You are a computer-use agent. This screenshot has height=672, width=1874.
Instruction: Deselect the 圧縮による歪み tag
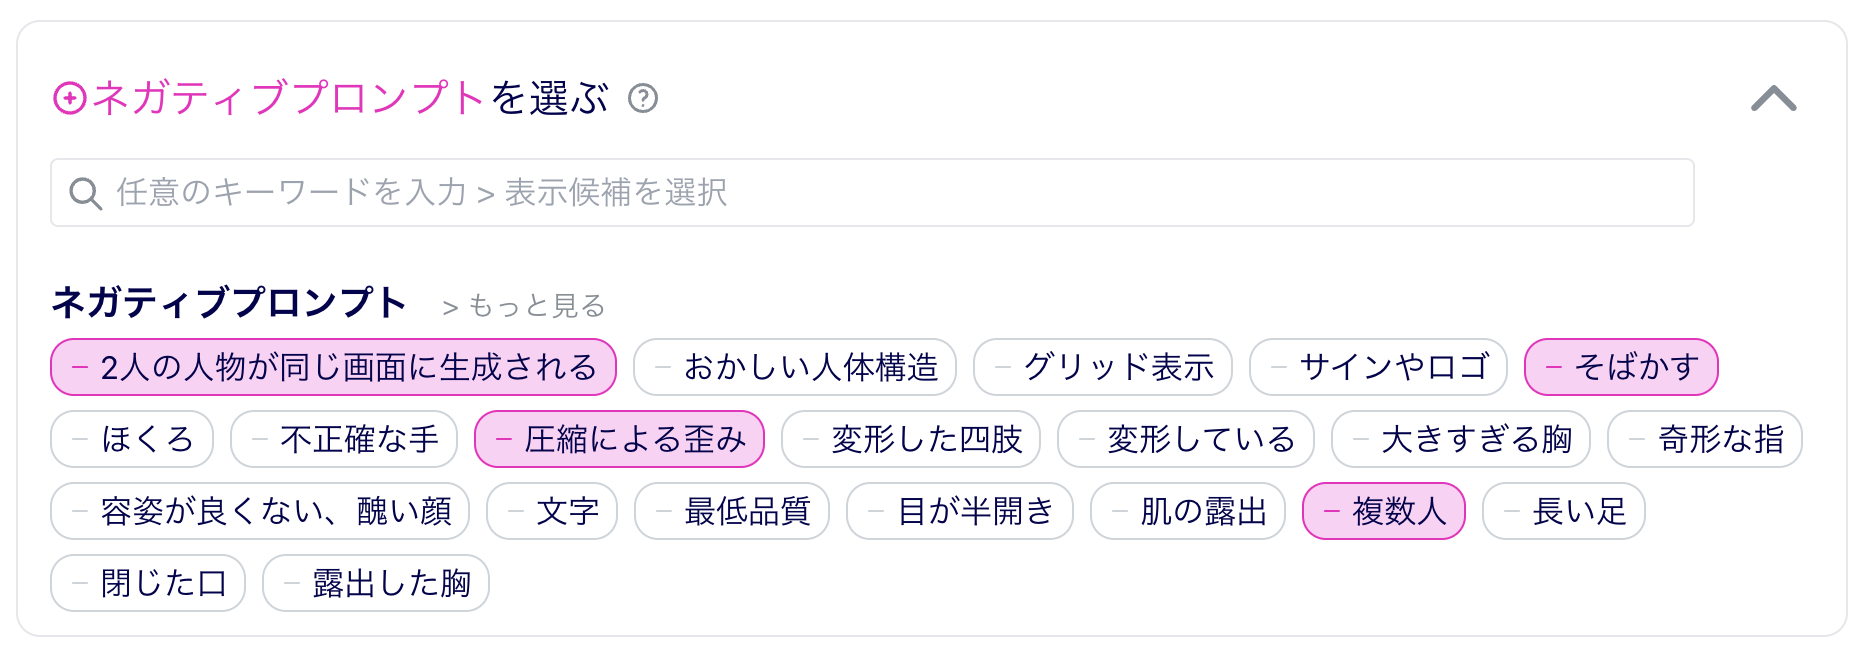coord(619,439)
